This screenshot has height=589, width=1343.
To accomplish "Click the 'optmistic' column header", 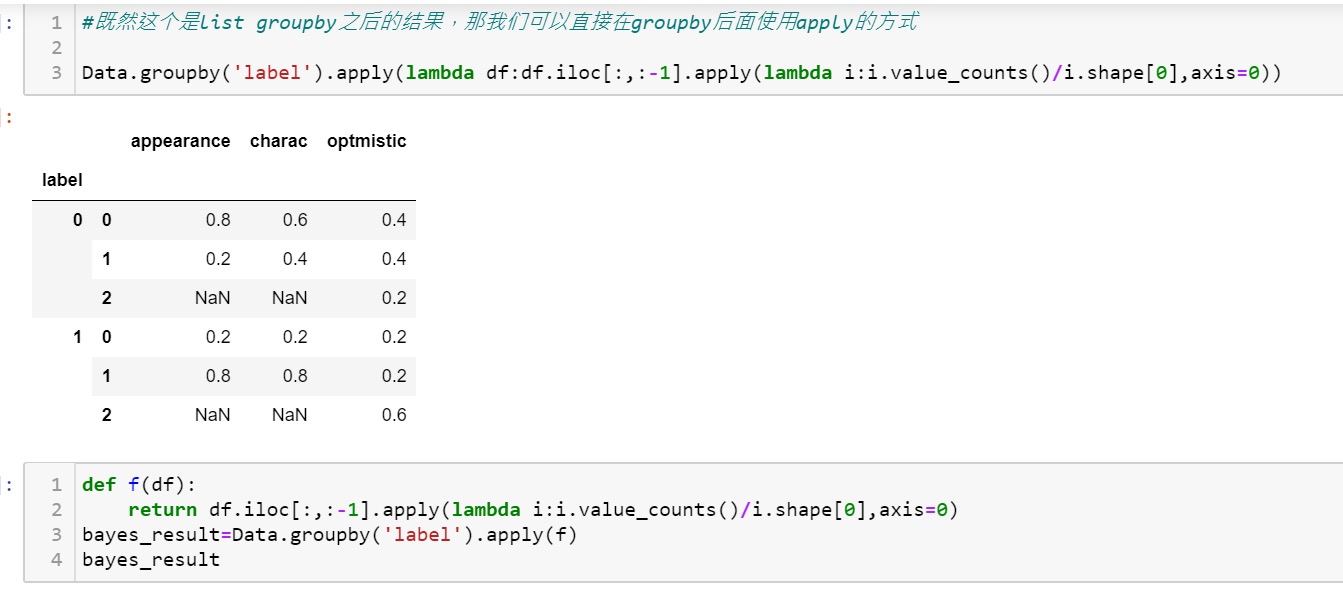I will [366, 141].
